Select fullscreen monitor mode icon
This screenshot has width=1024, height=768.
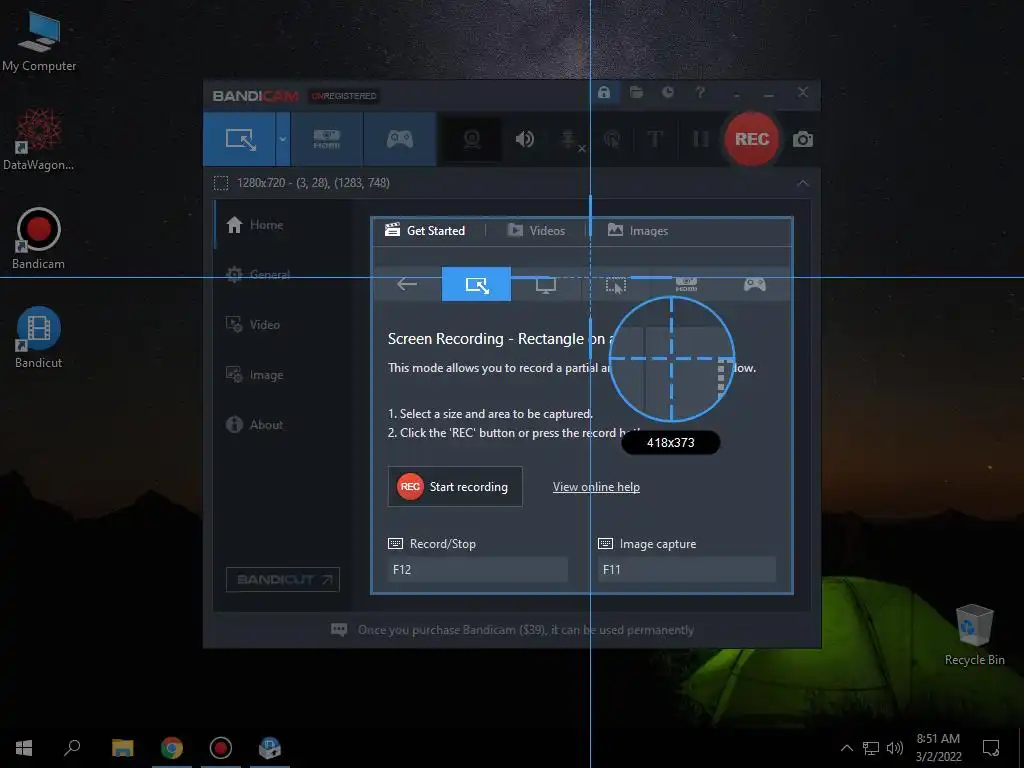546,285
